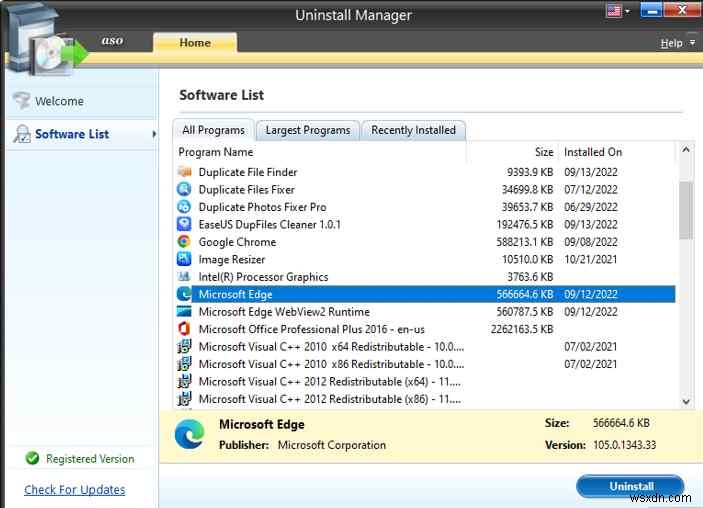Click the Google Chrome icon in list
The width and height of the screenshot is (703, 508).
pos(184,242)
